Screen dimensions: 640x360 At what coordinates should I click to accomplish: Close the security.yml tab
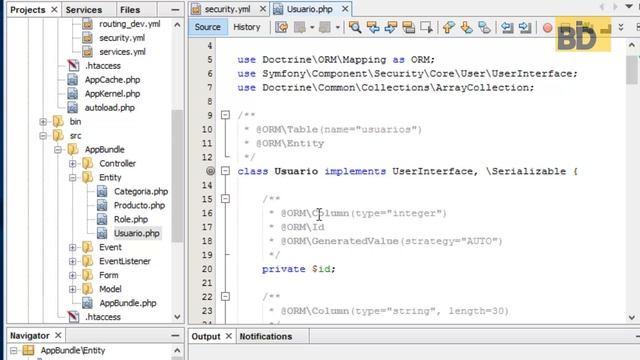point(263,9)
